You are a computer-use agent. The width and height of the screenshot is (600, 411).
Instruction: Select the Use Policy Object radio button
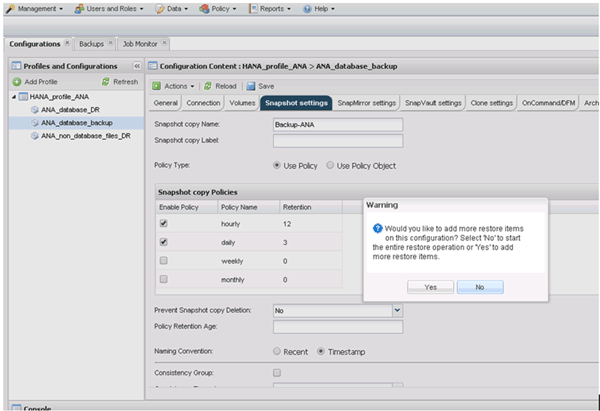[331, 164]
